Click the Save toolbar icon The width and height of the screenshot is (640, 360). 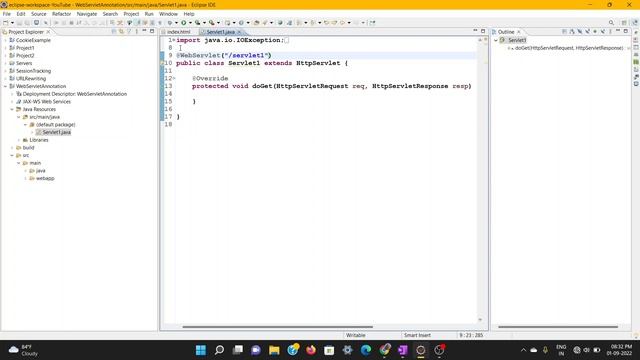(19, 23)
